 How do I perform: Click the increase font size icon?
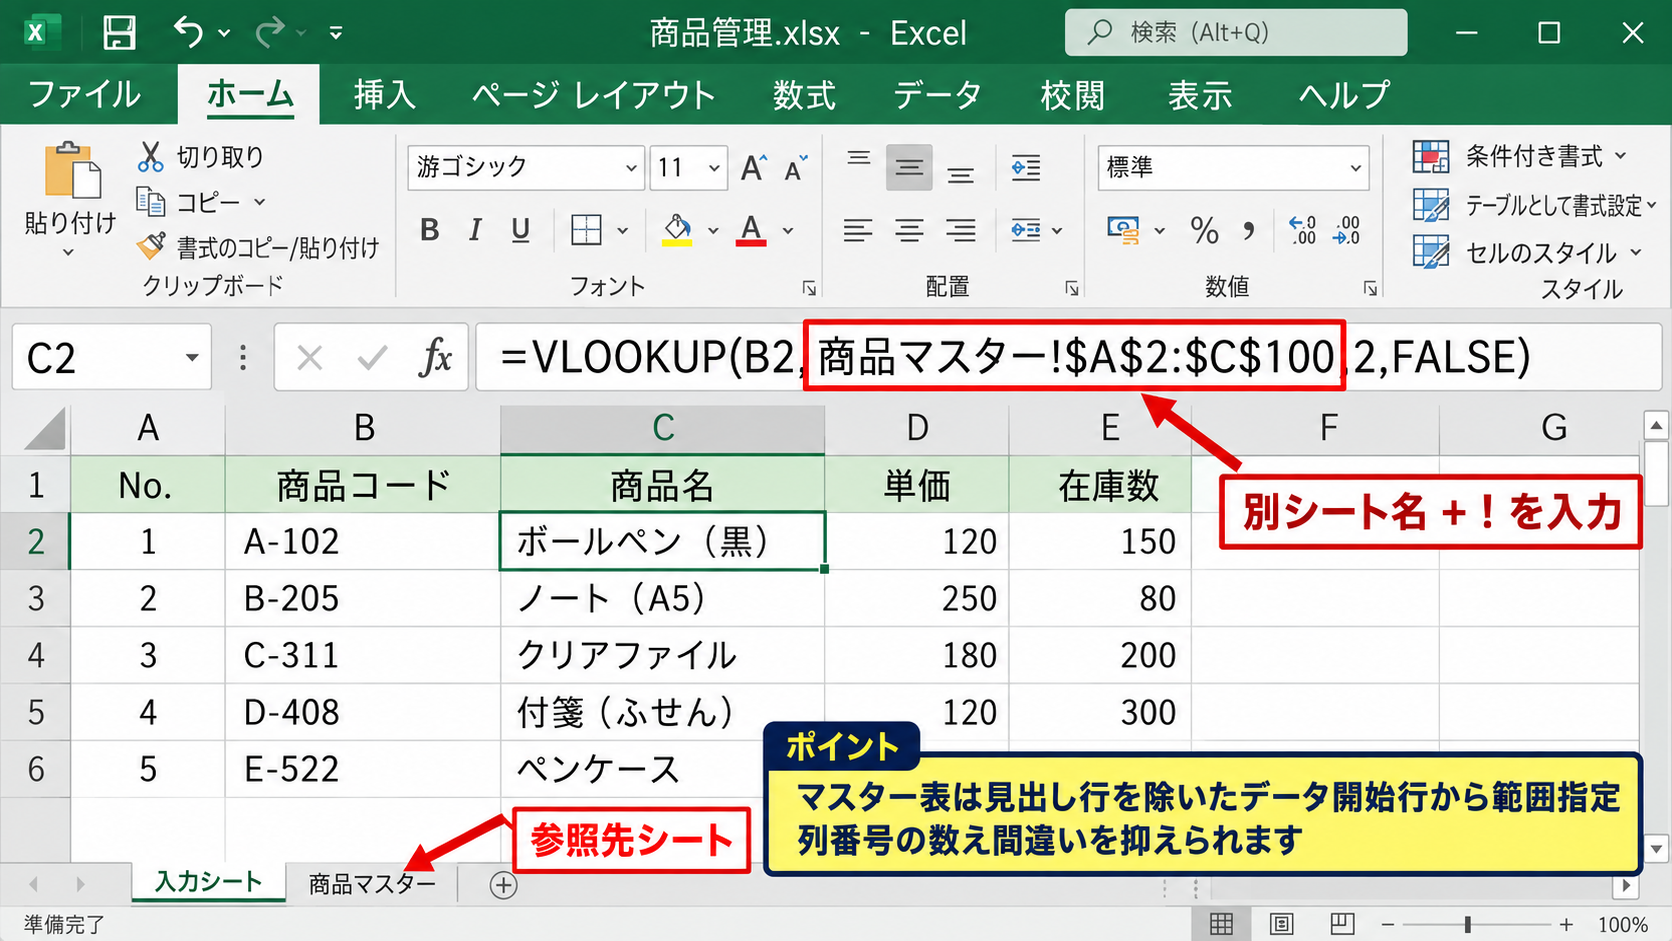coord(754,167)
